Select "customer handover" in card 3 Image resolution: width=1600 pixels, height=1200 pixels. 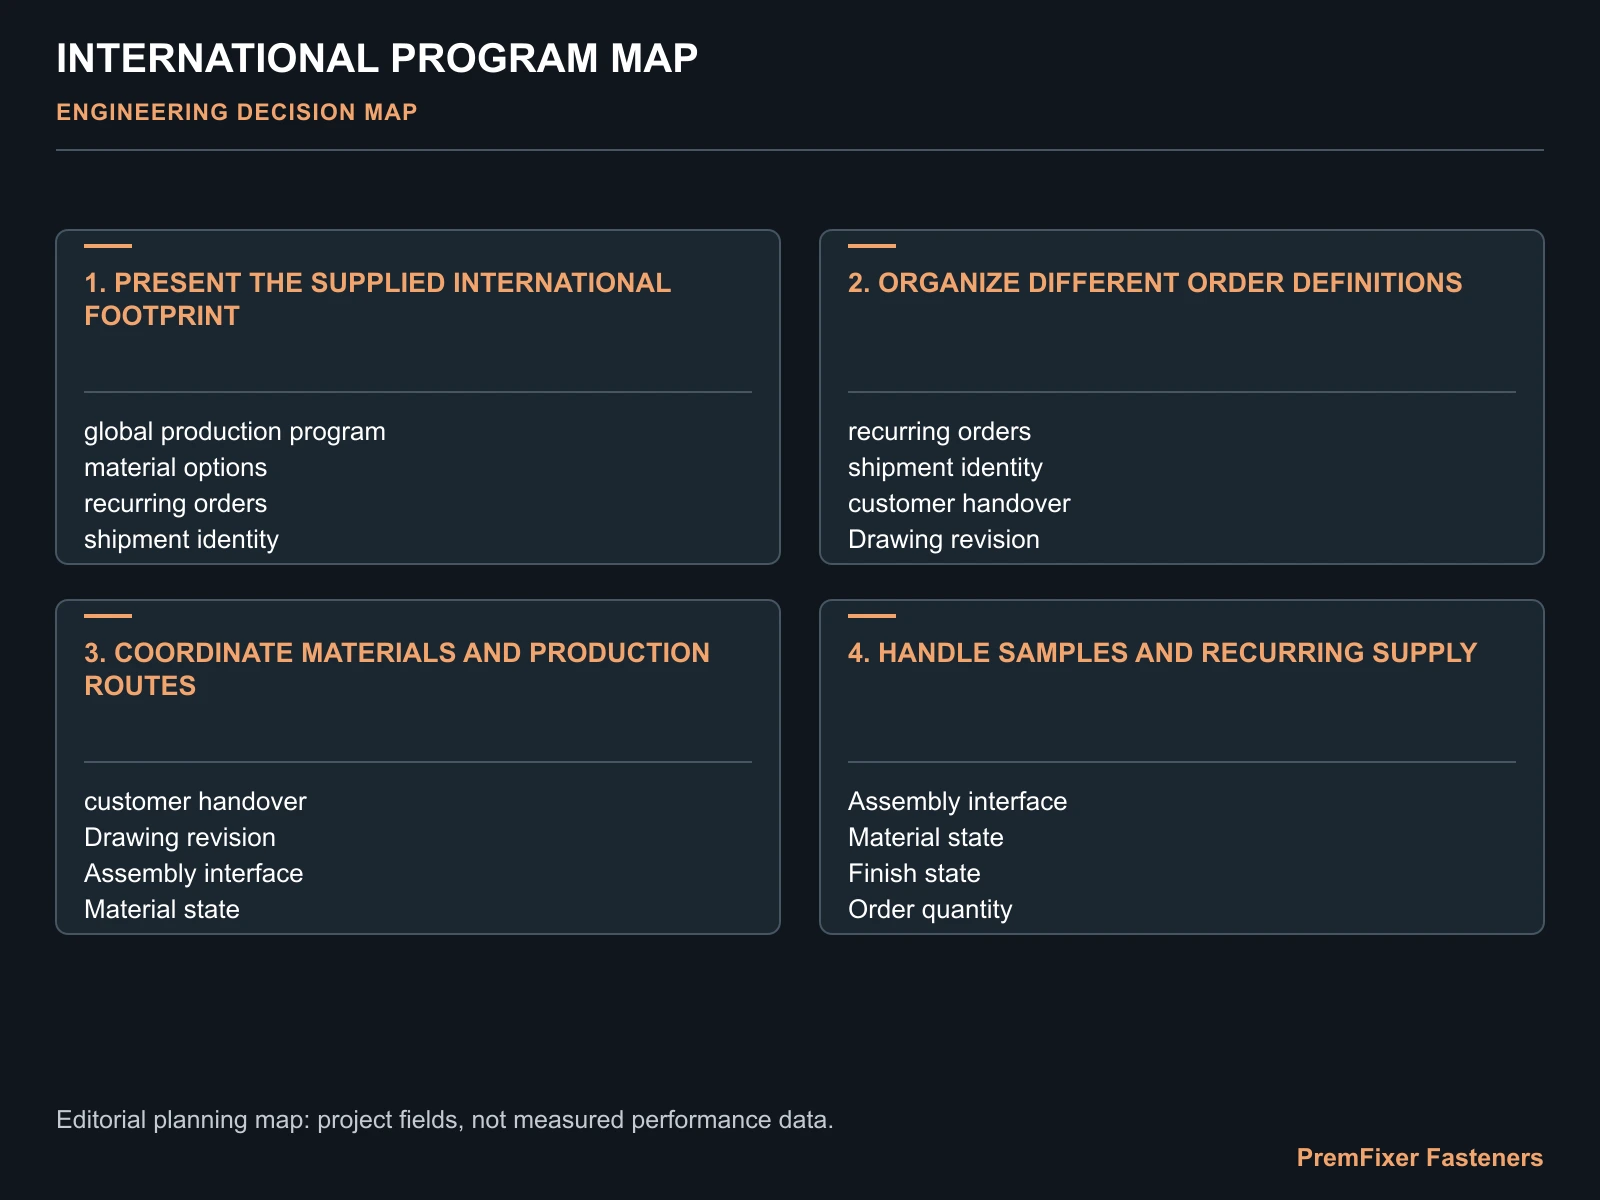point(195,801)
